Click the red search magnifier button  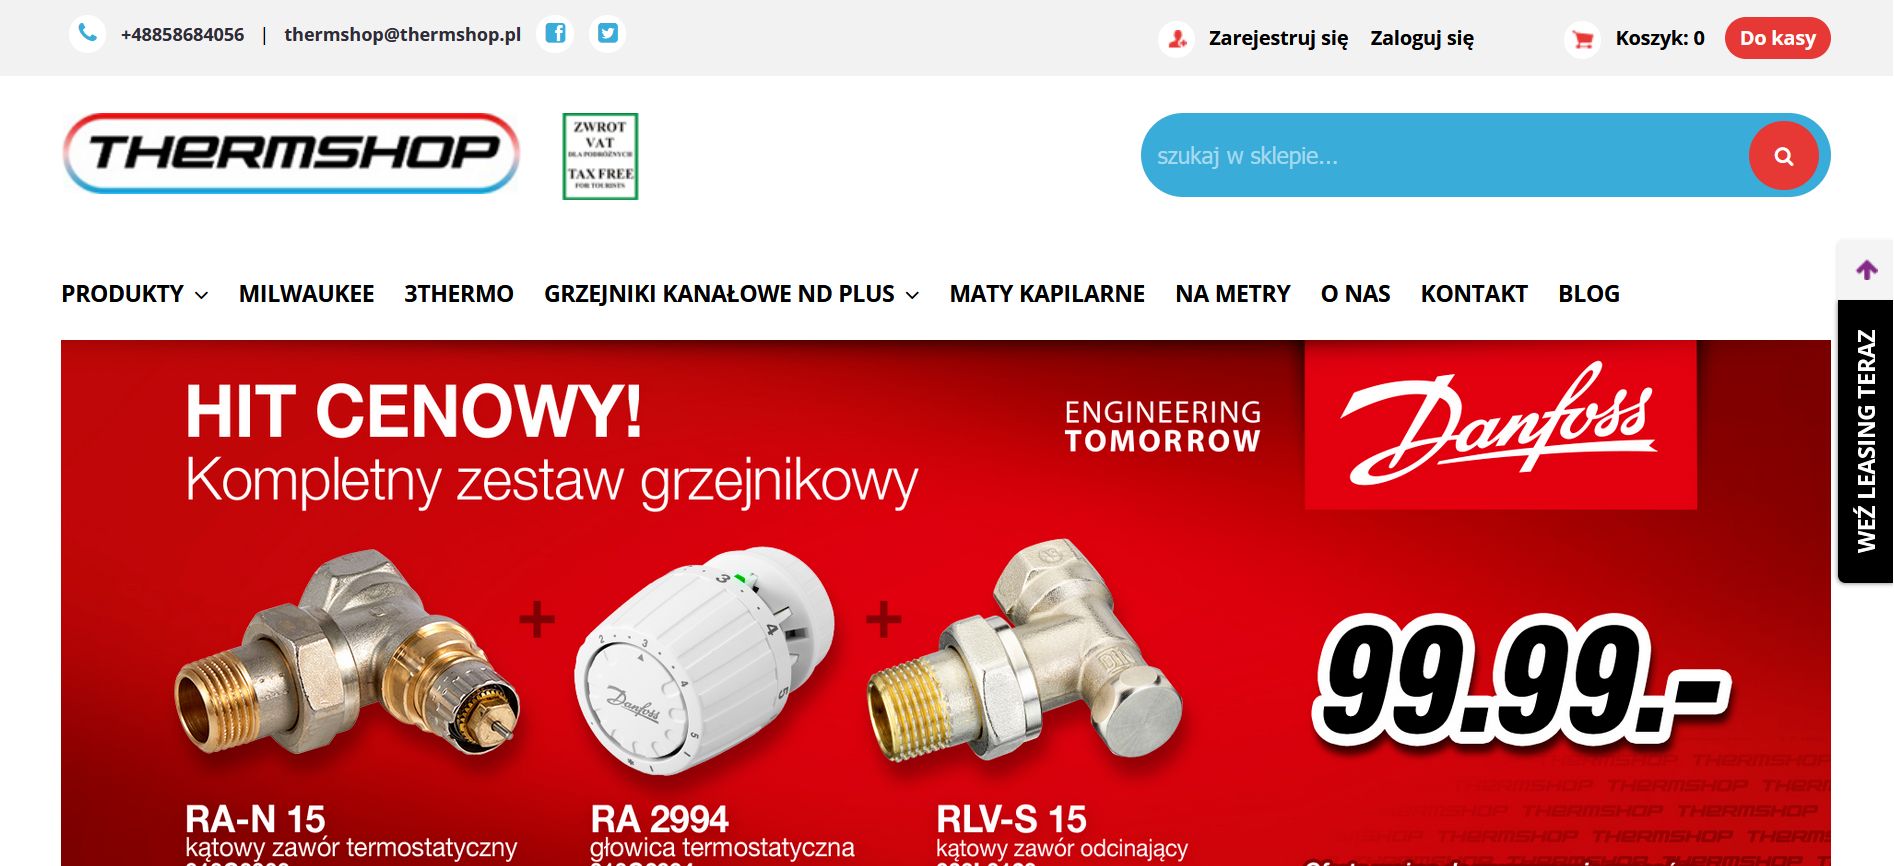point(1783,156)
